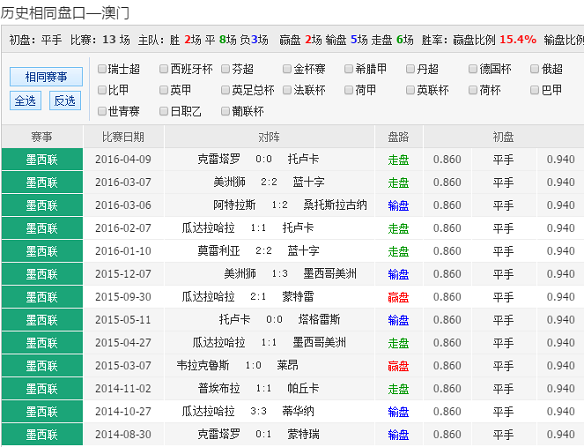
Task: Click the 初盘 column header
Action: tap(504, 137)
